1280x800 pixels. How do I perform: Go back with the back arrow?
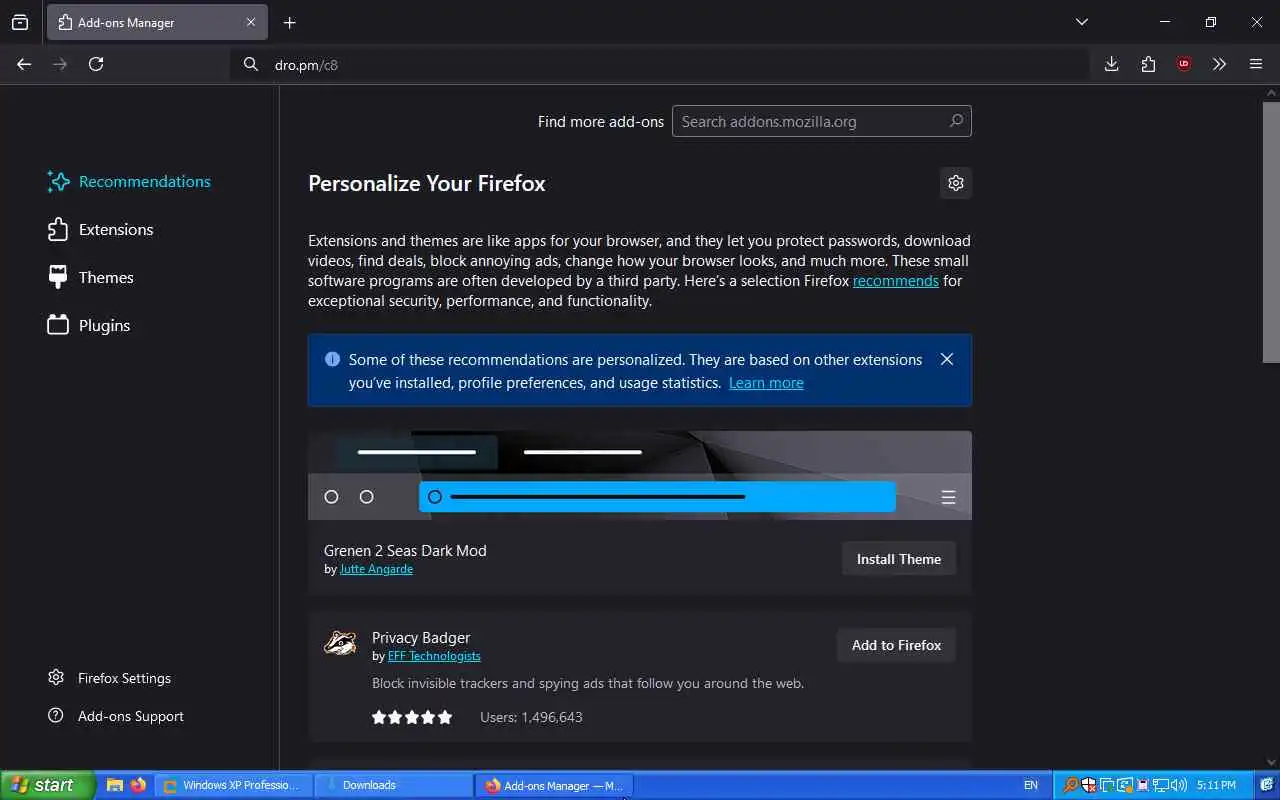click(24, 64)
